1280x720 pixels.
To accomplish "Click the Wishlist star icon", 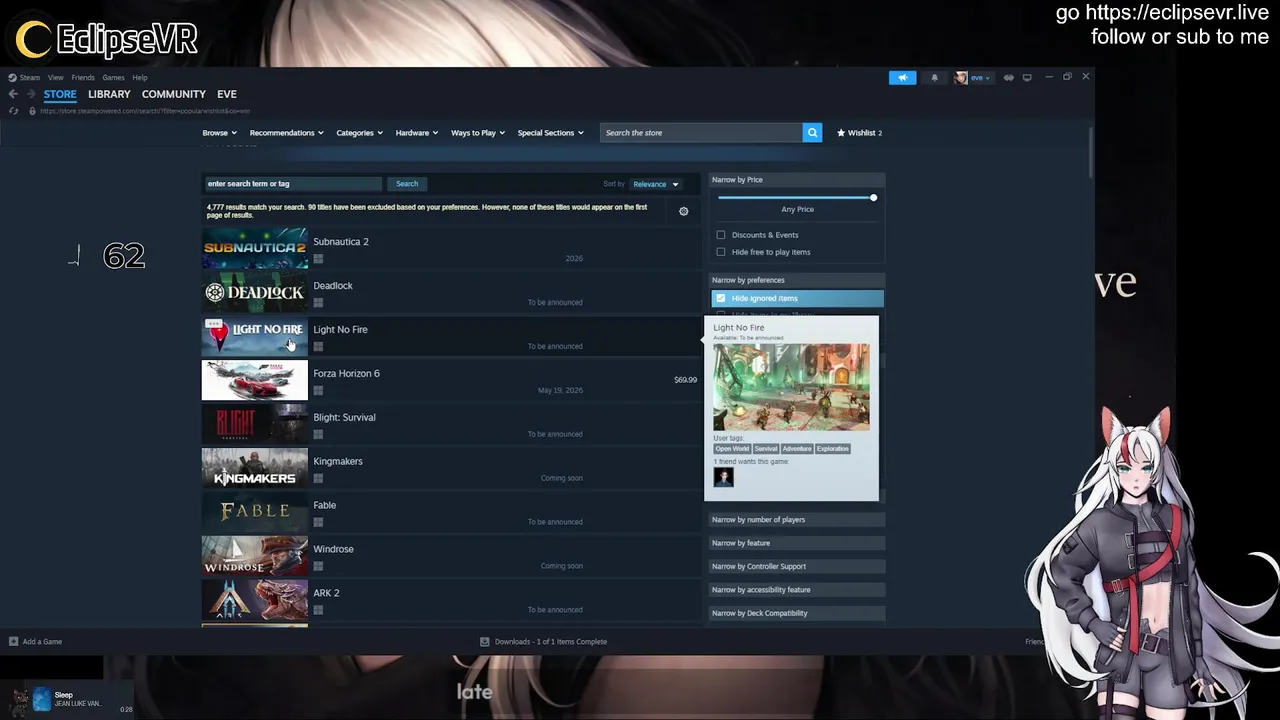I will point(841,132).
